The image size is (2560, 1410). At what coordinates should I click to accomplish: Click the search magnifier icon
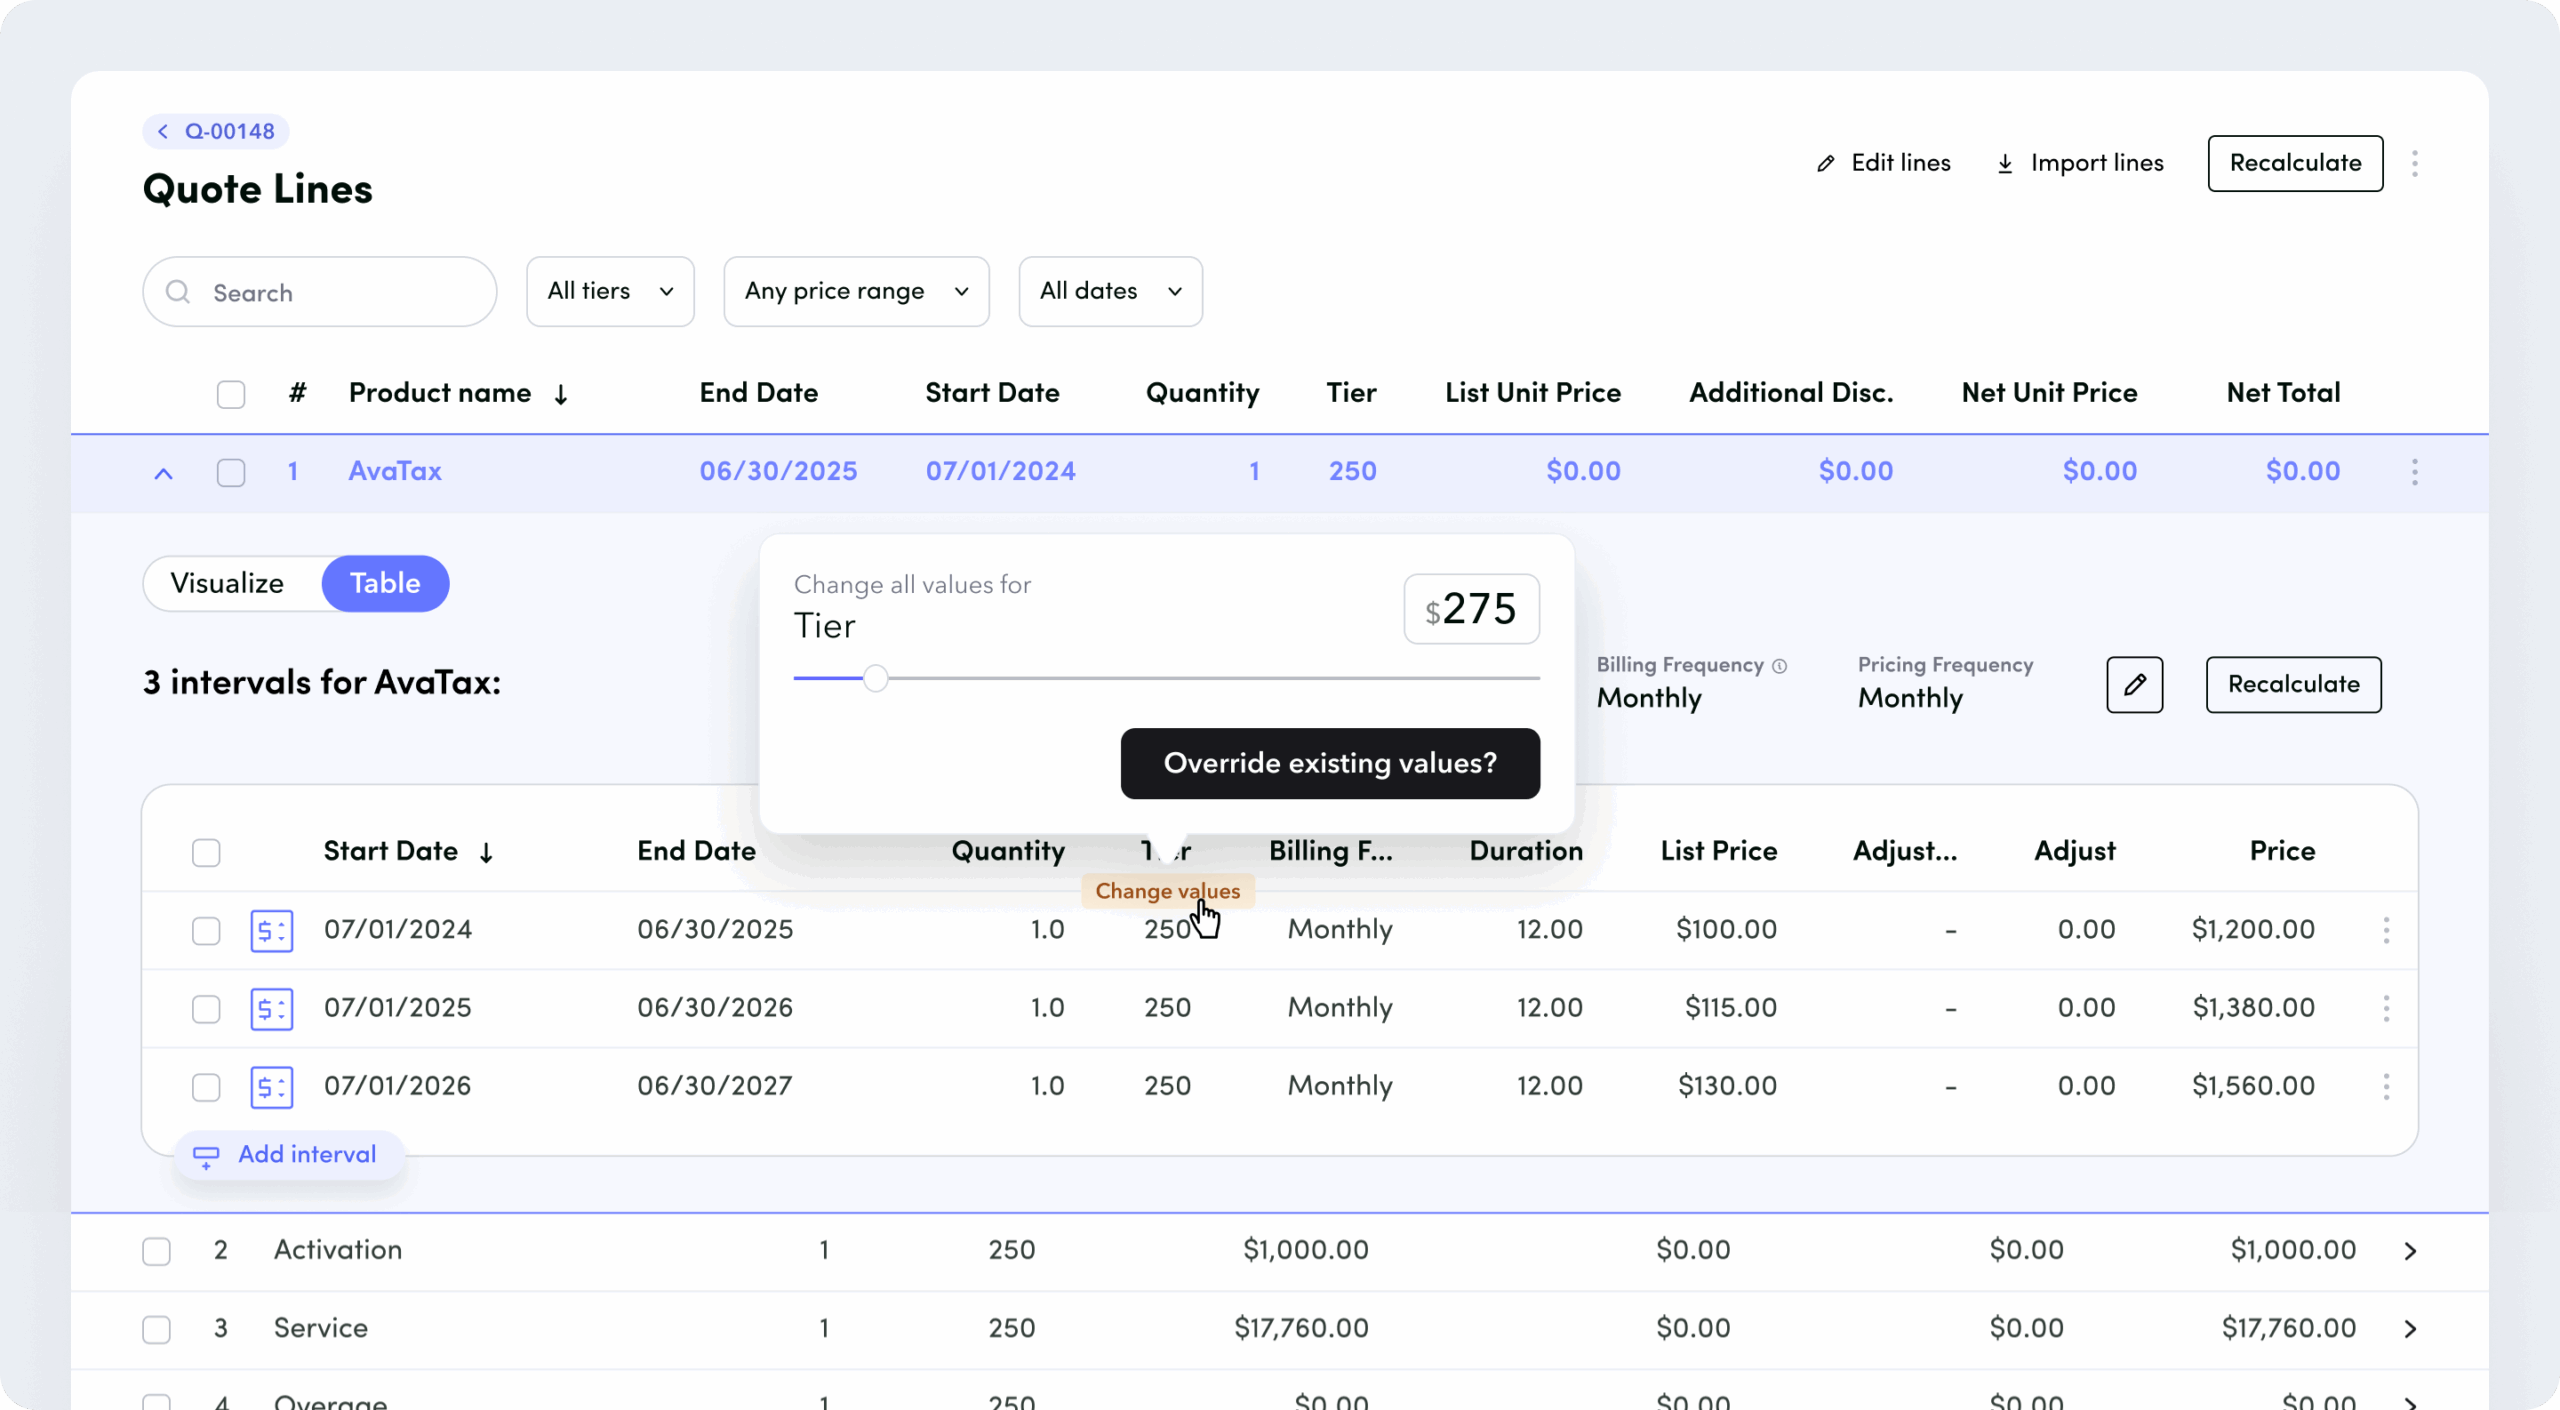point(178,292)
